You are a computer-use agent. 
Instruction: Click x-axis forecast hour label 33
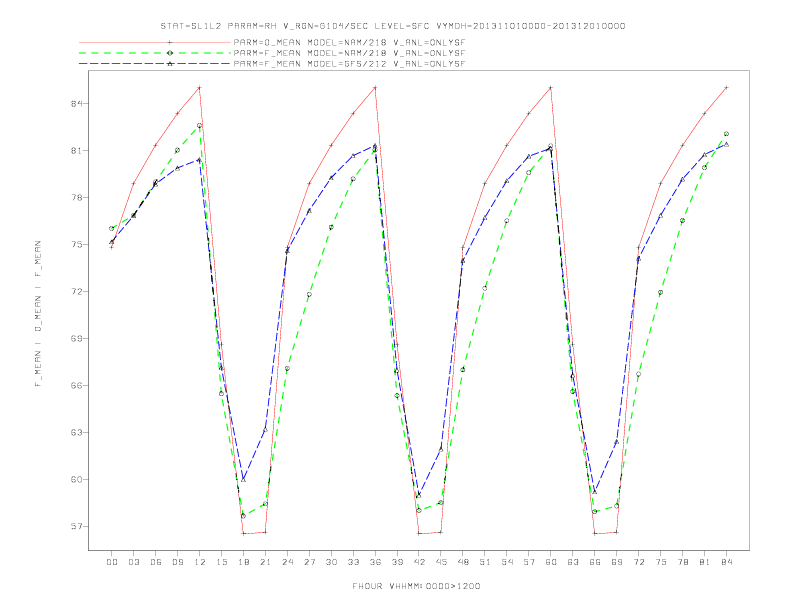354,562
